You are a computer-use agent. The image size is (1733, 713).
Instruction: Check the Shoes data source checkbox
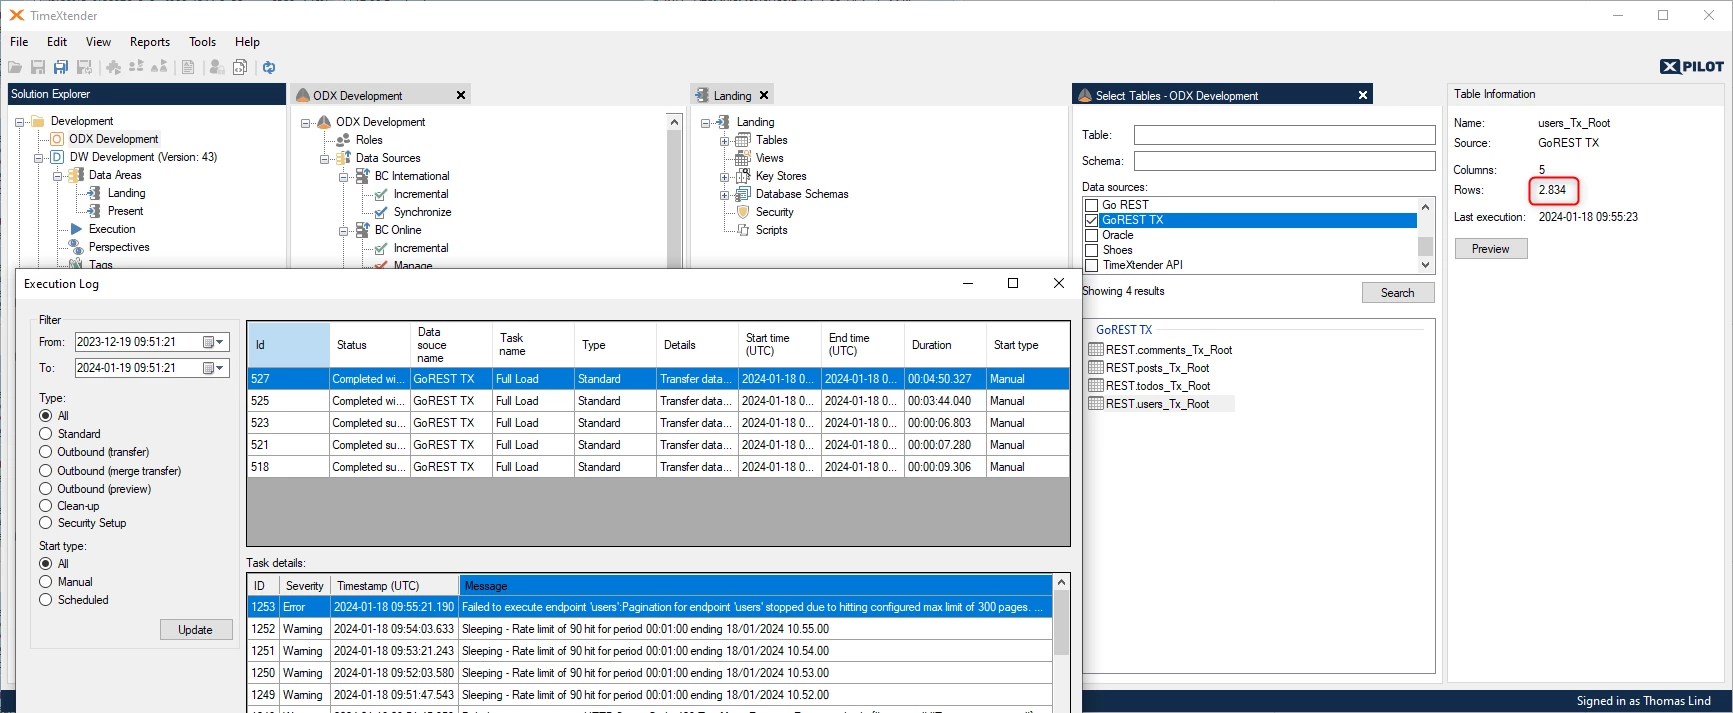click(x=1092, y=251)
